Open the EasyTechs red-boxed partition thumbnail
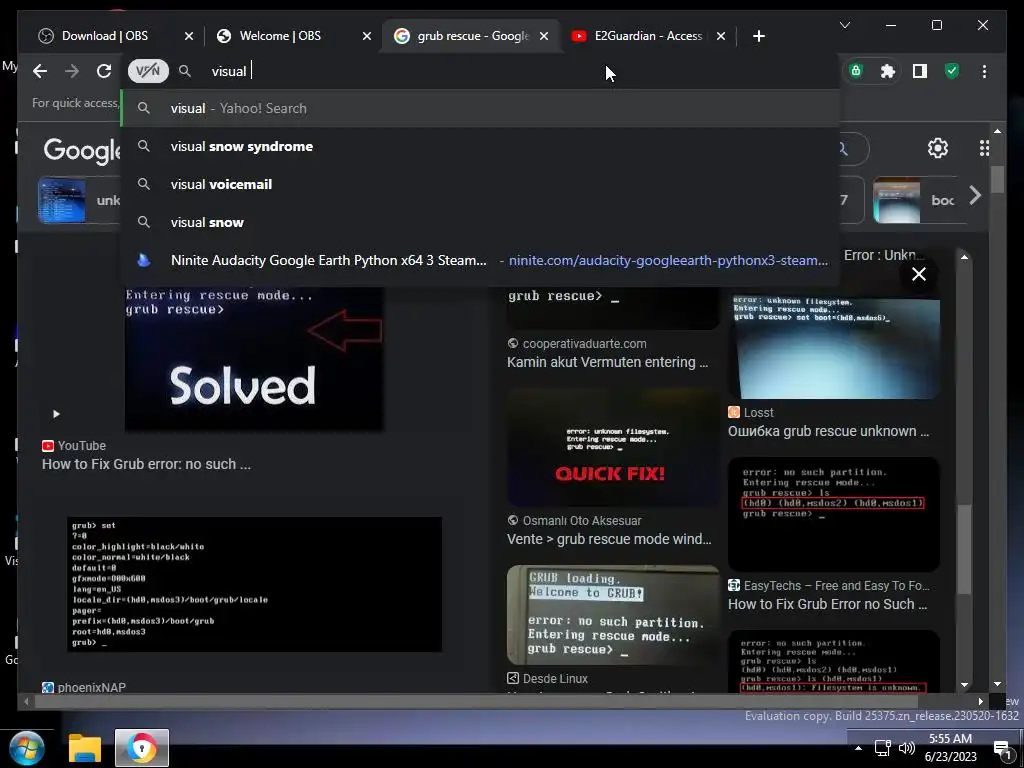Screen dimensions: 1024x768 [834, 515]
